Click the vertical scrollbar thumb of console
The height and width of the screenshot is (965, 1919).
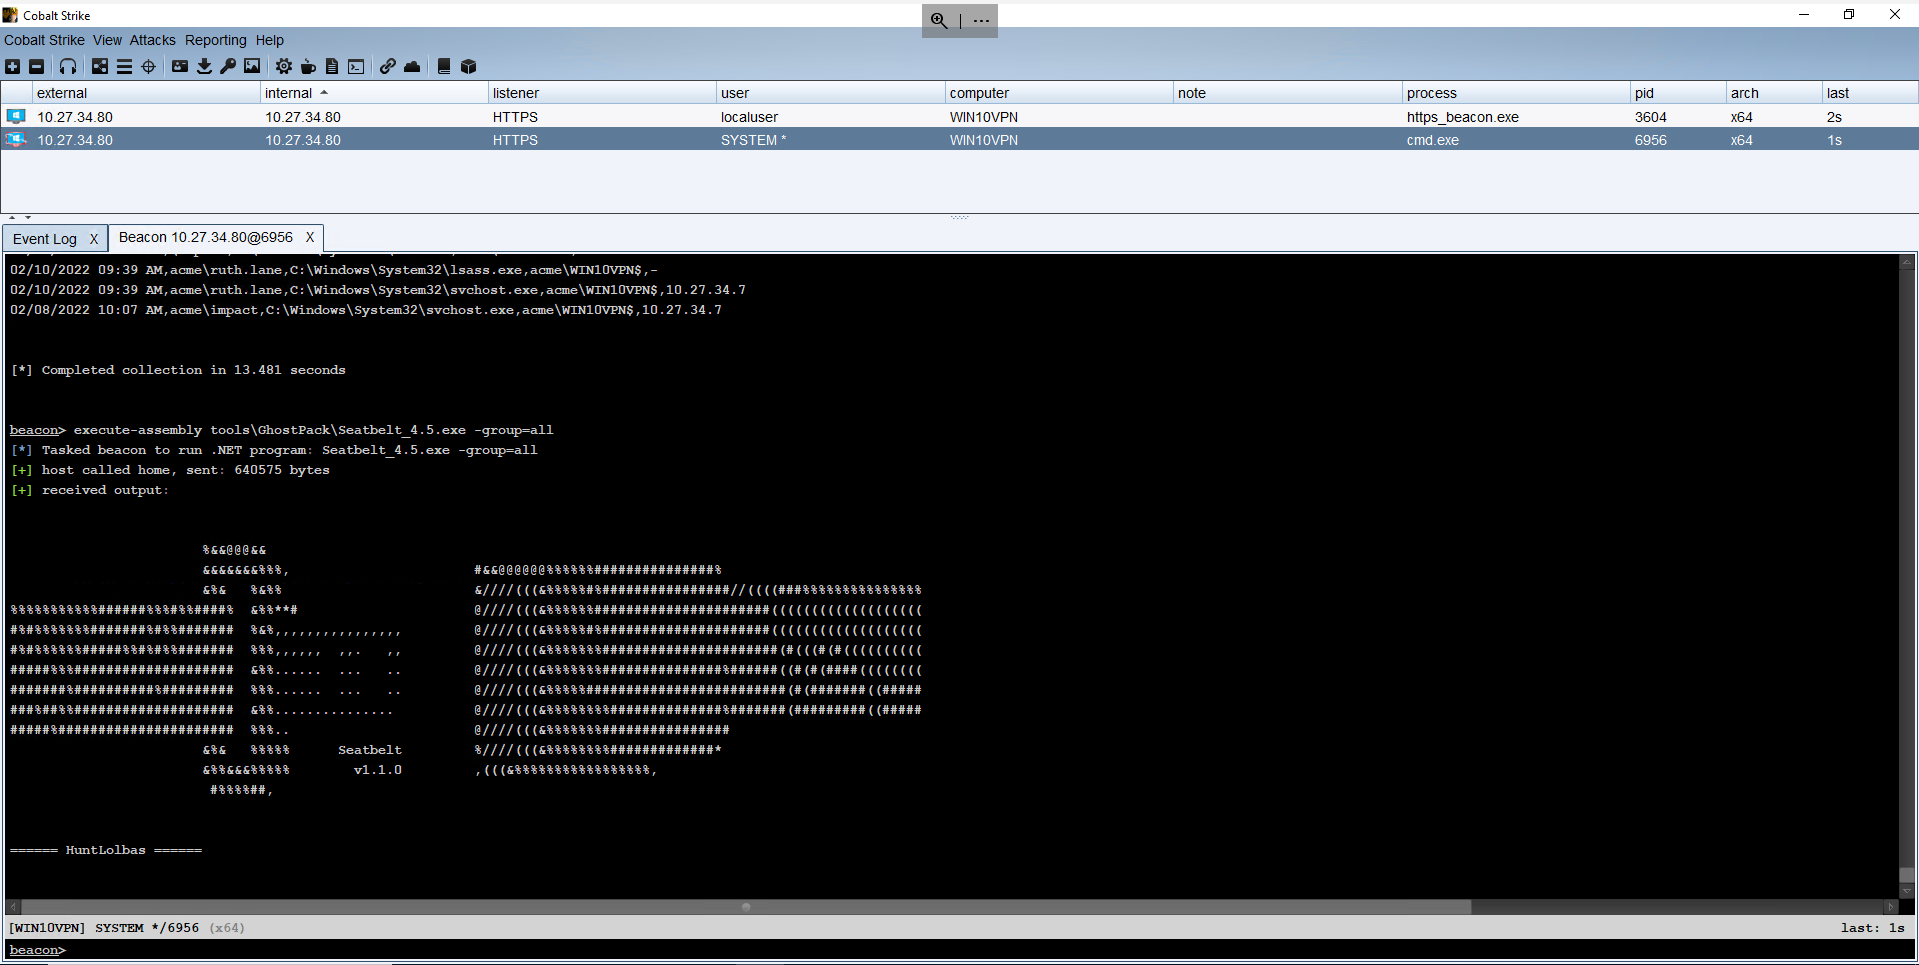pos(1906,875)
